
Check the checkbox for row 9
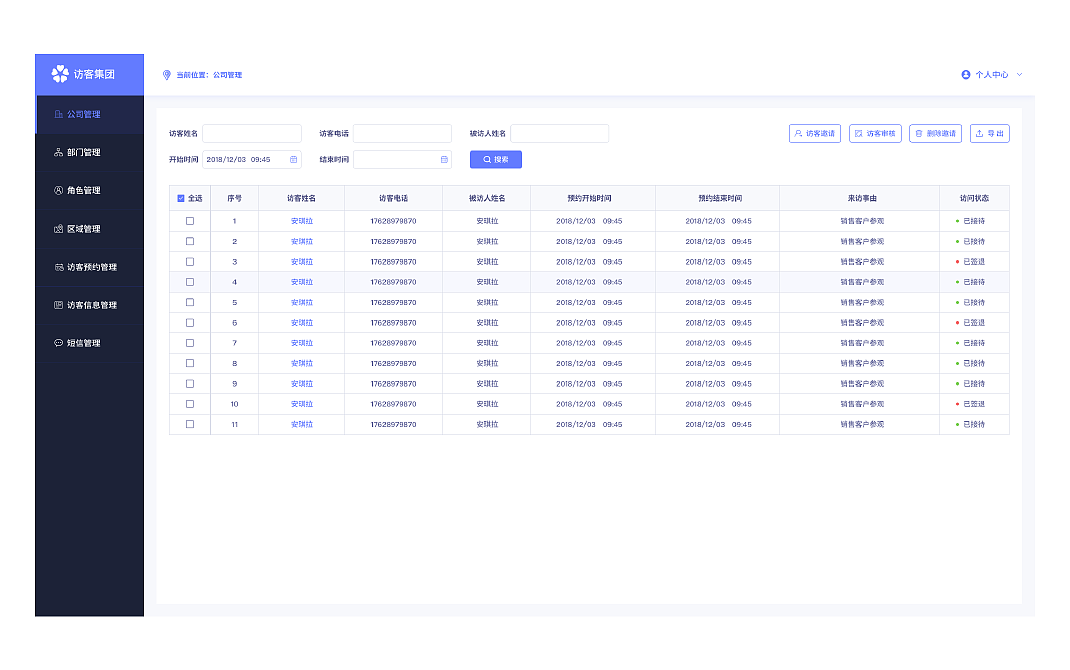tap(190, 384)
